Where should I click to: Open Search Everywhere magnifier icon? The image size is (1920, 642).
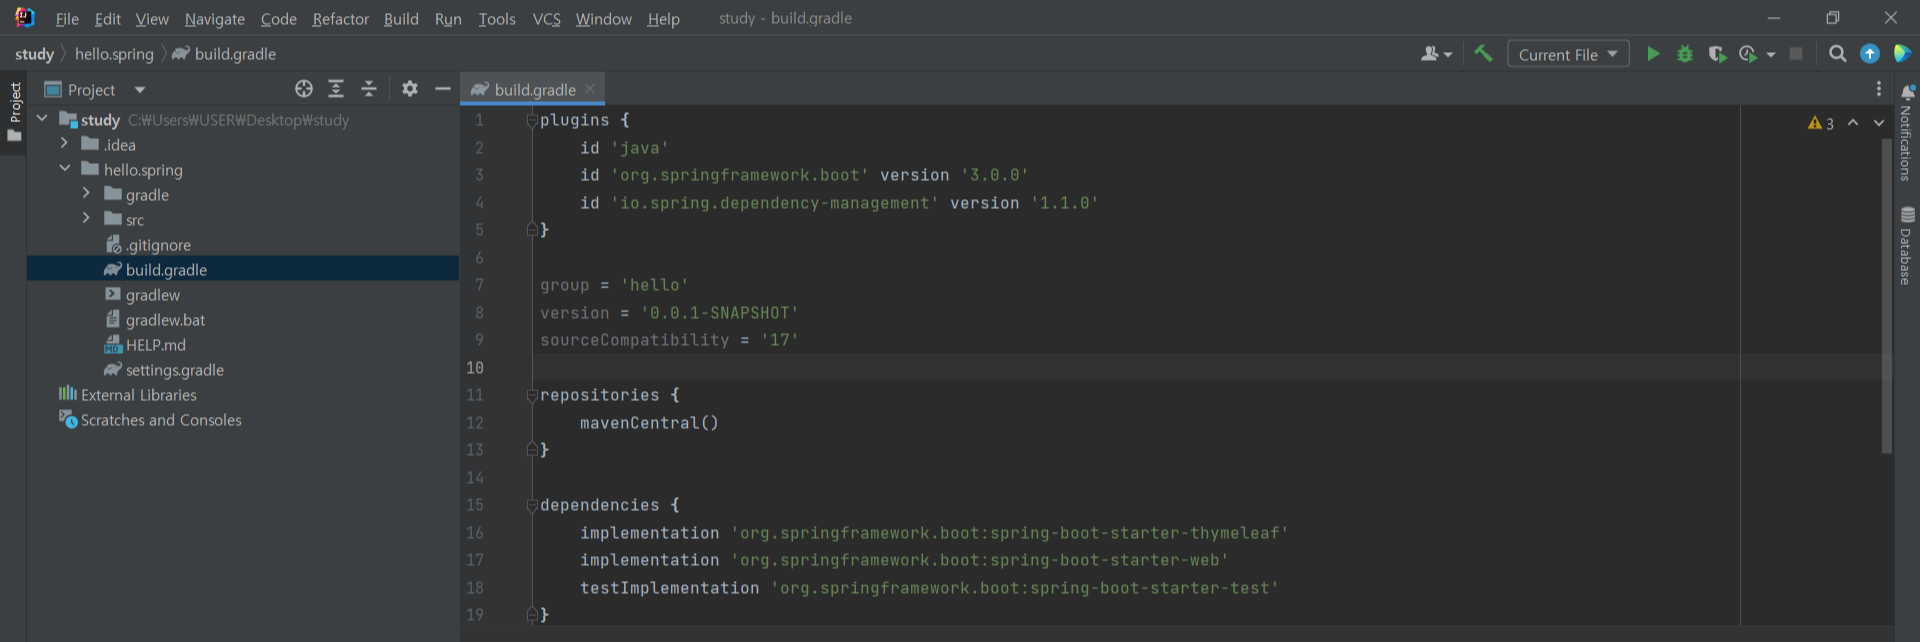click(x=1837, y=54)
